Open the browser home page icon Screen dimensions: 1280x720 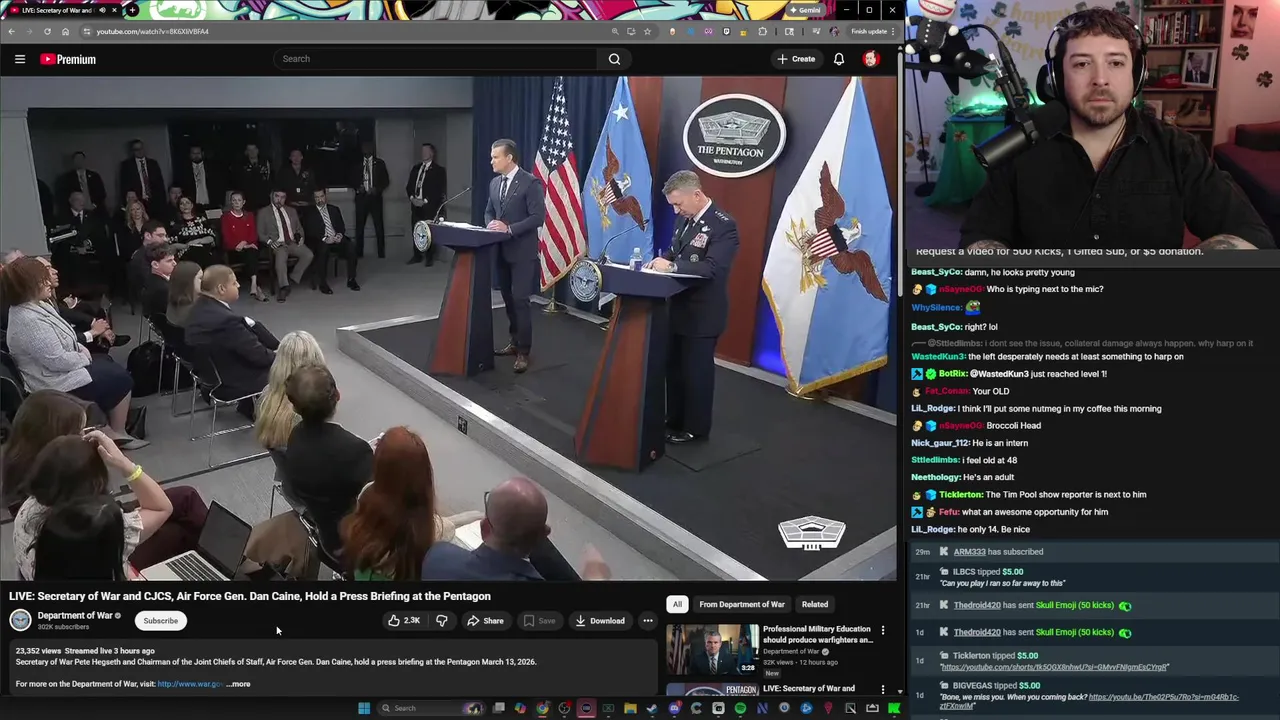[65, 31]
